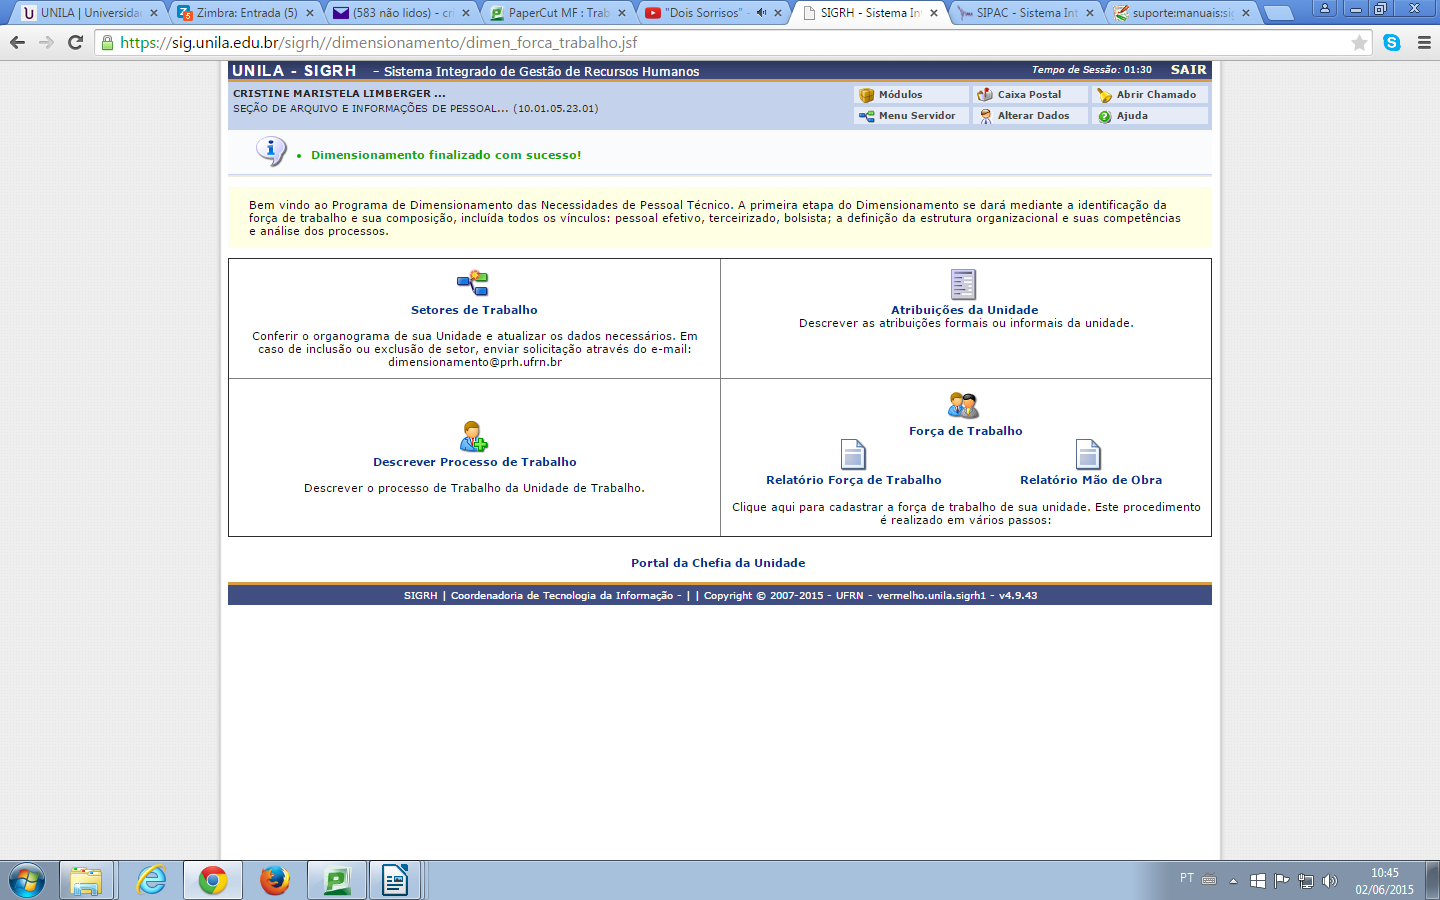The image size is (1440, 900).
Task: Click the browser forward arrow
Action: [46, 42]
